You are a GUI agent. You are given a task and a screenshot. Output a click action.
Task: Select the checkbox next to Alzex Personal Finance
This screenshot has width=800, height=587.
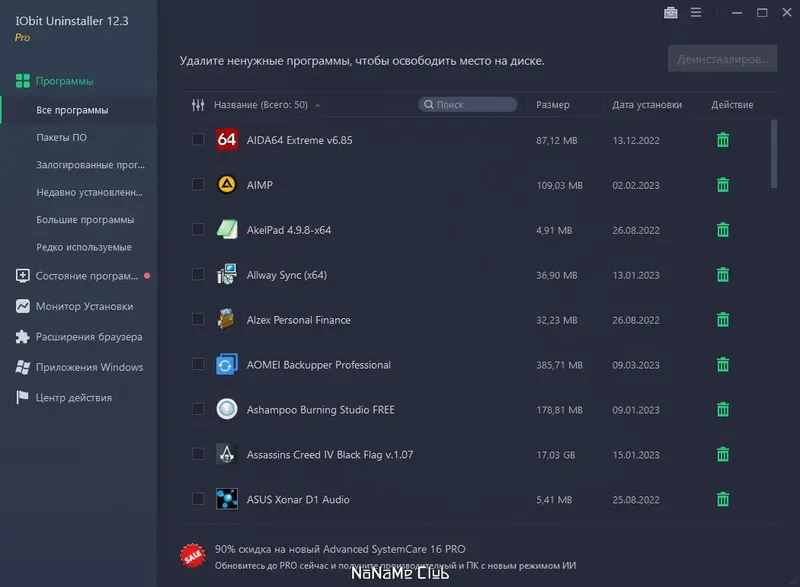(197, 320)
